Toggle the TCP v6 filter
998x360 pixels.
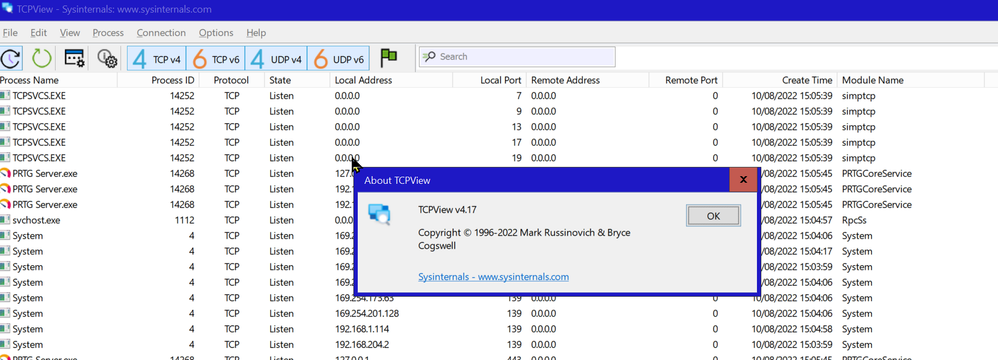(215, 59)
